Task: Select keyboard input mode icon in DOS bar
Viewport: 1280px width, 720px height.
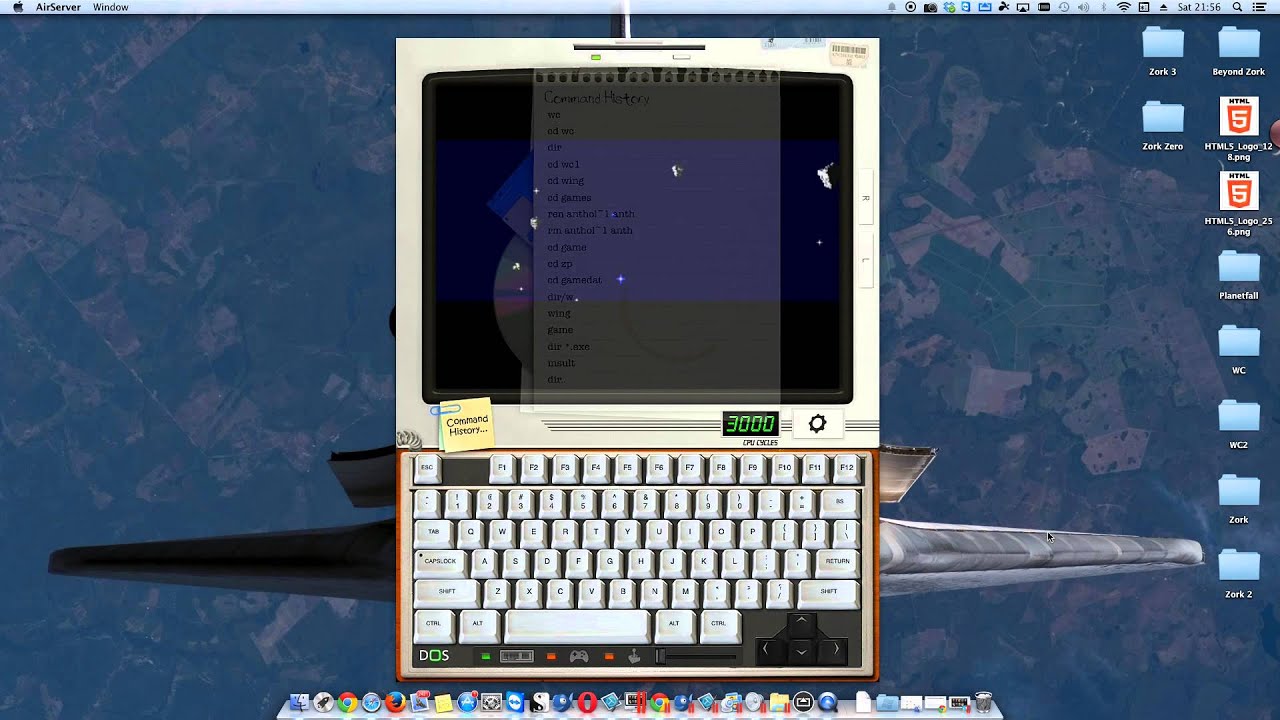Action: 516,656
